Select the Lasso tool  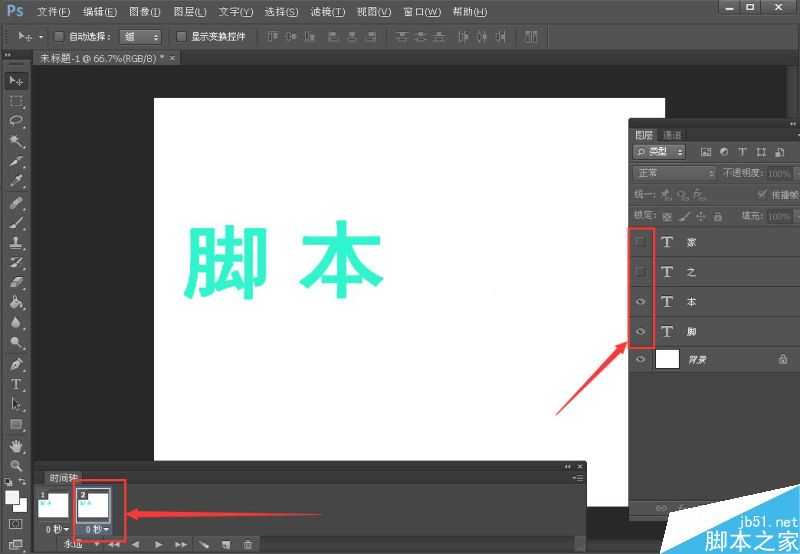coord(16,121)
